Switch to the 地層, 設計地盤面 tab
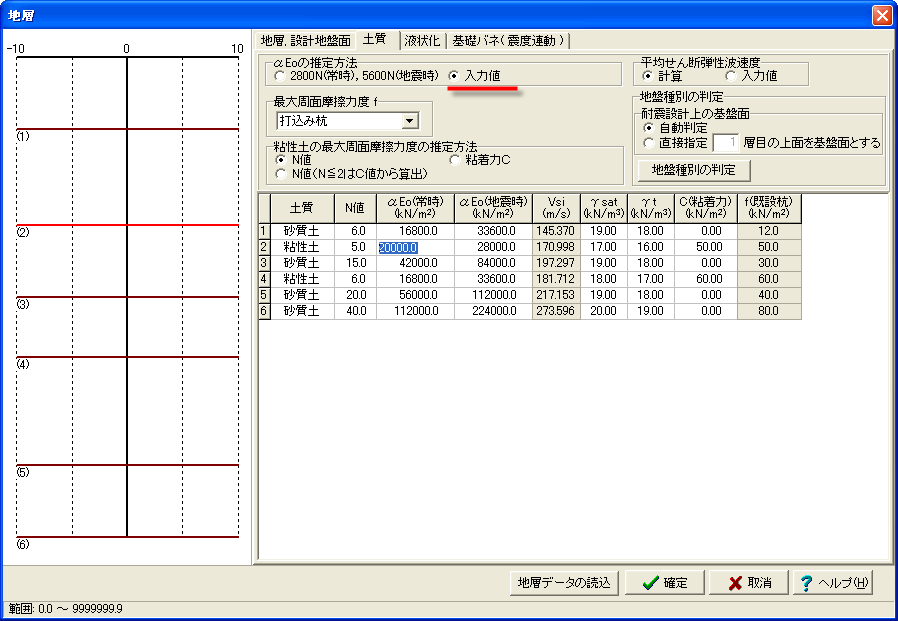The height and width of the screenshot is (621, 898). 305,41
